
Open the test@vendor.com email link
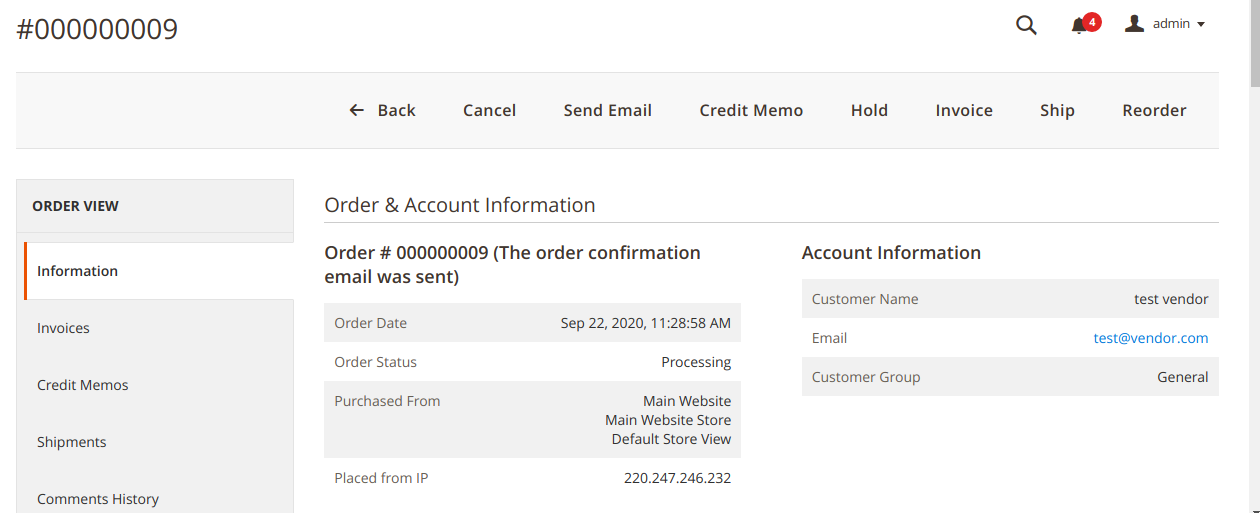tap(1150, 338)
